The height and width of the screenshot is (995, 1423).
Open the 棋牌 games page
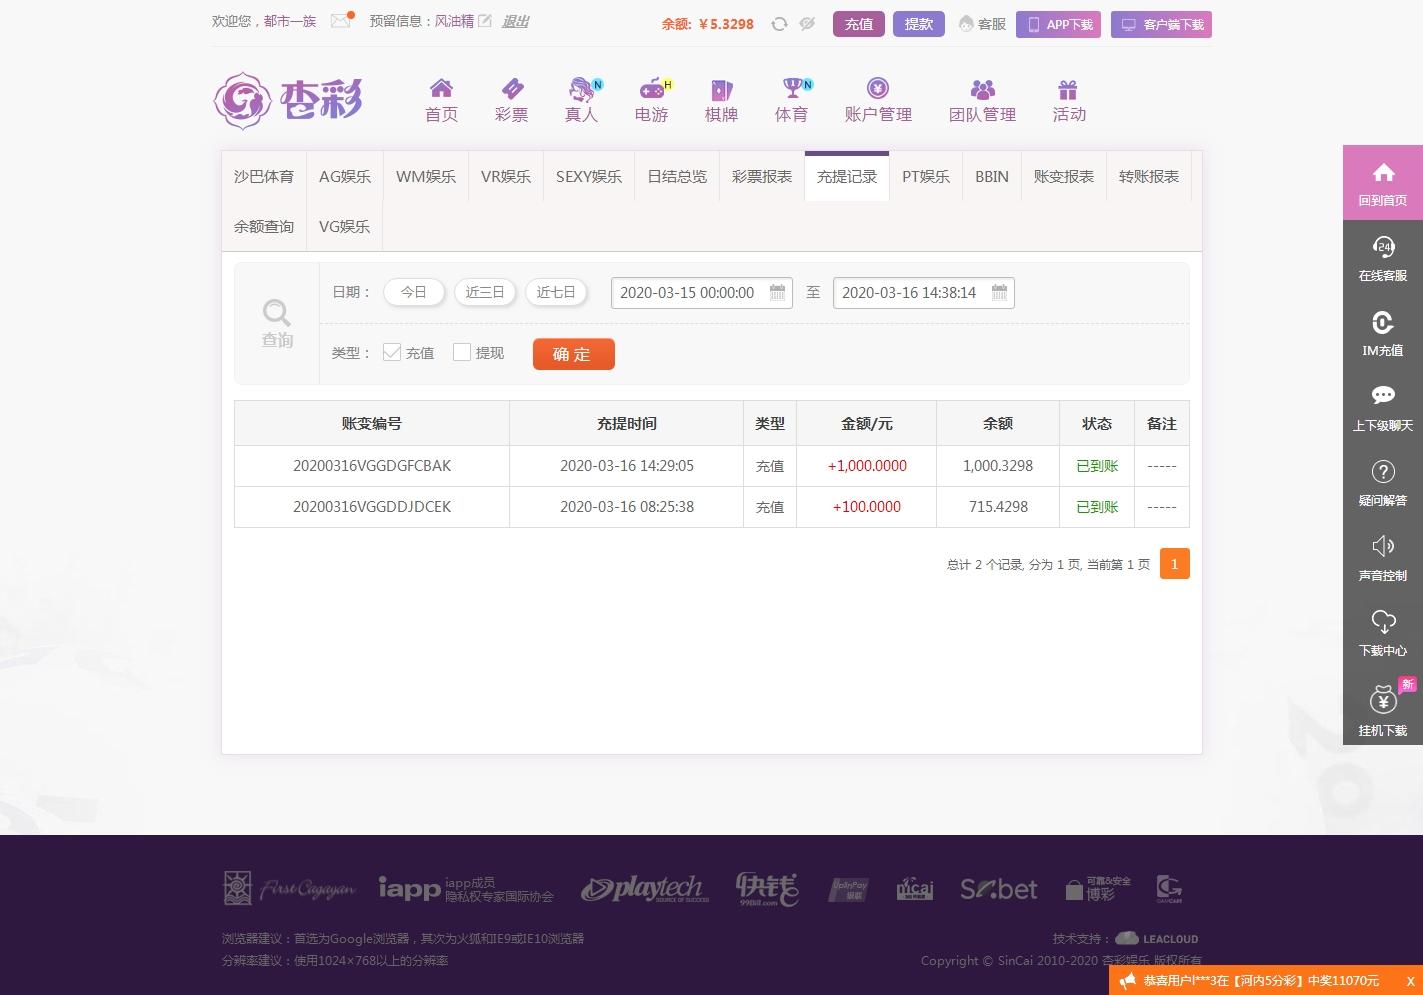(x=721, y=98)
